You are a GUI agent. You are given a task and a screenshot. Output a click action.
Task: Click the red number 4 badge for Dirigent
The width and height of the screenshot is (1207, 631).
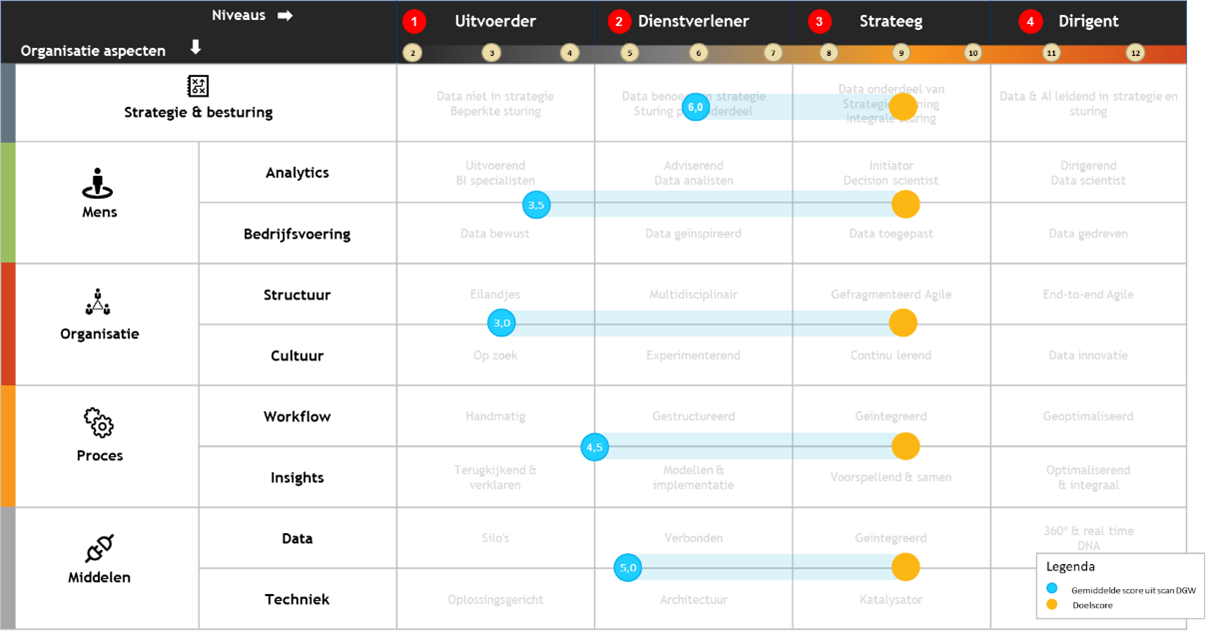point(1030,21)
